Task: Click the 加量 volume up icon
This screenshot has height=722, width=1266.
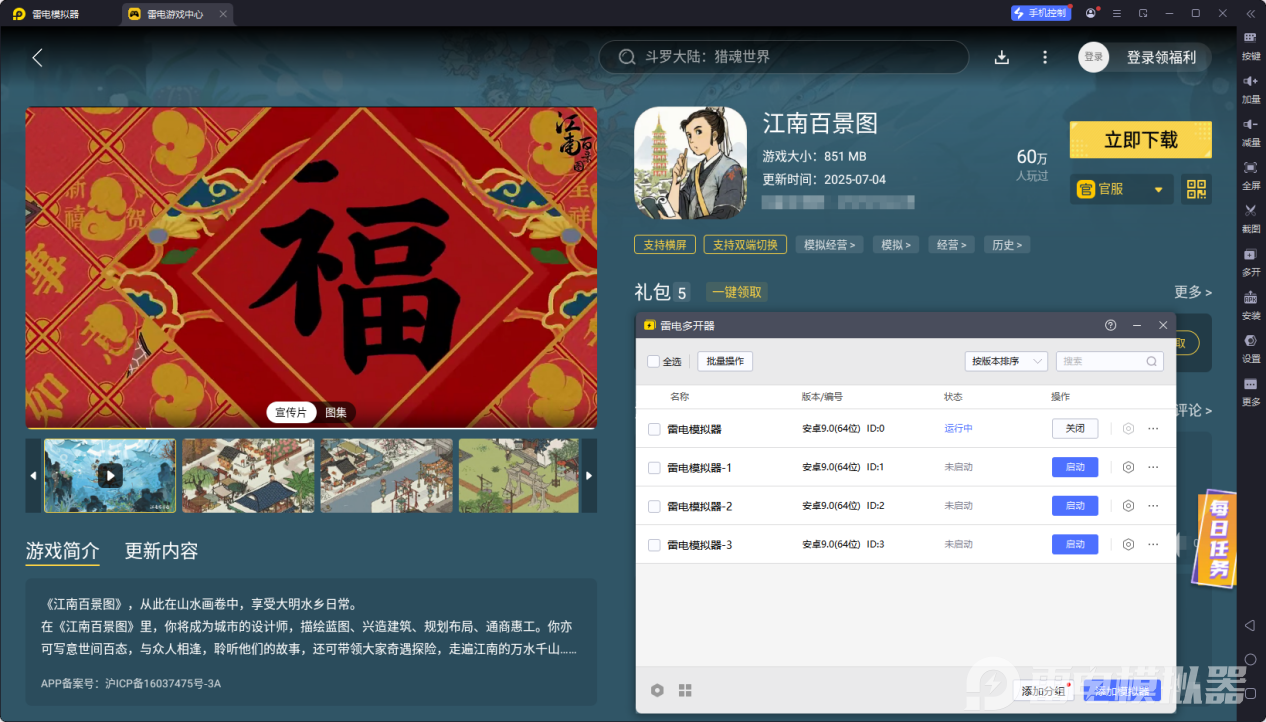Action: [x=1250, y=81]
